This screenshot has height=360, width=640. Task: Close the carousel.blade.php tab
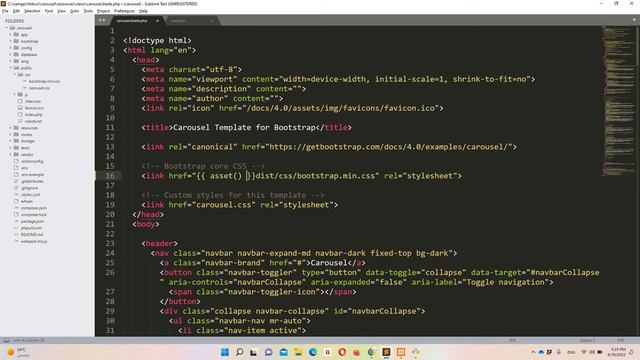pyautogui.click(x=157, y=20)
